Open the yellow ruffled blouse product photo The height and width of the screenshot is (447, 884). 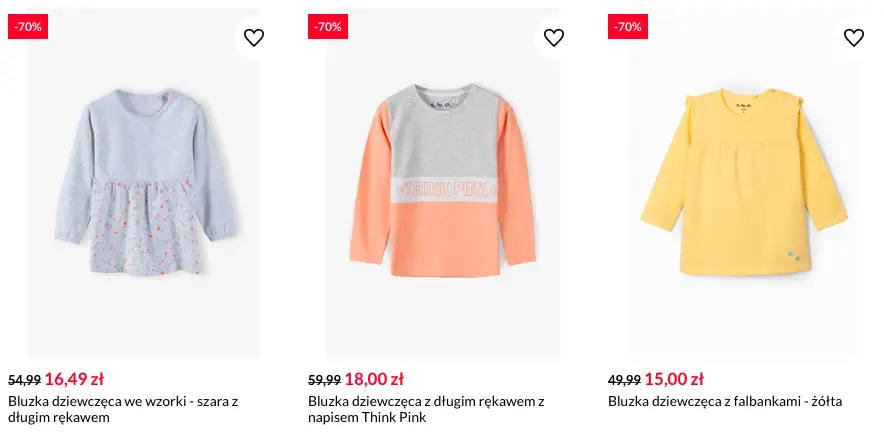pyautogui.click(x=743, y=190)
